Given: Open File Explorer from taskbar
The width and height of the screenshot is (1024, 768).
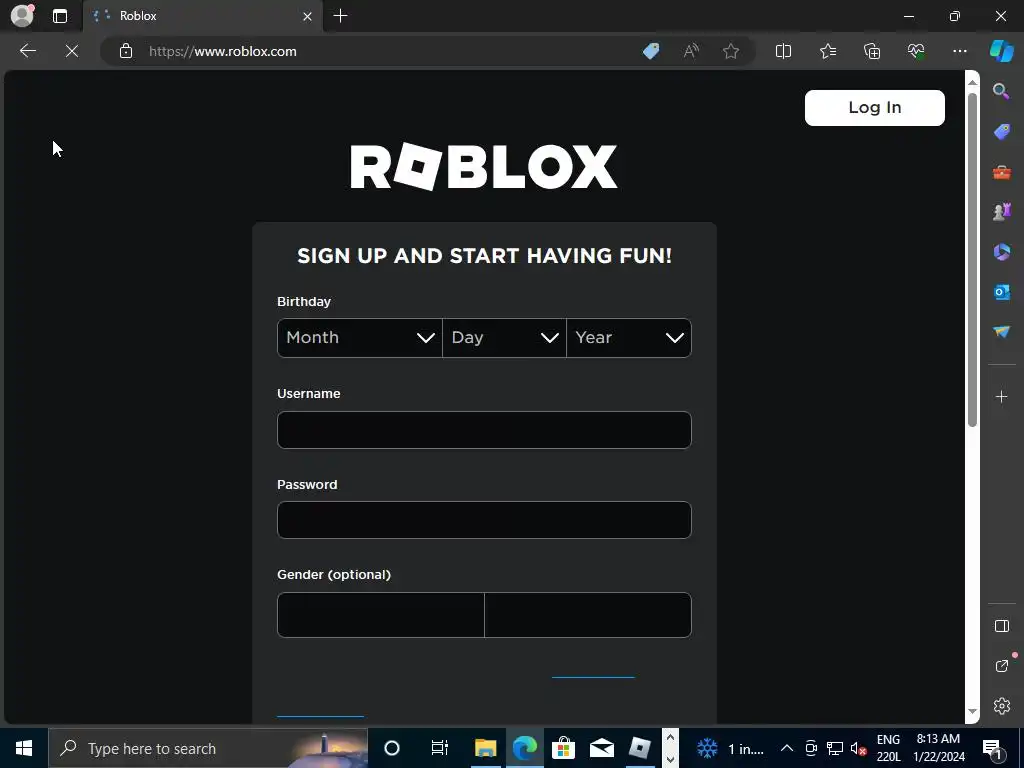Looking at the screenshot, I should [485, 748].
